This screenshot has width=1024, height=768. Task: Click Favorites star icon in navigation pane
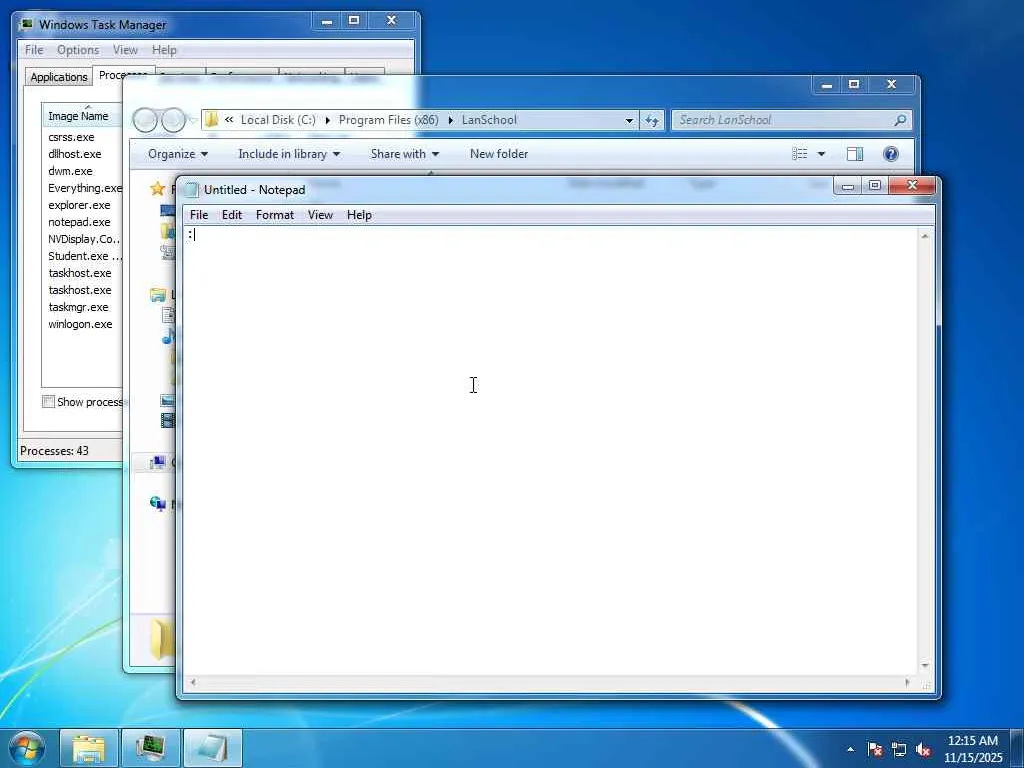157,189
